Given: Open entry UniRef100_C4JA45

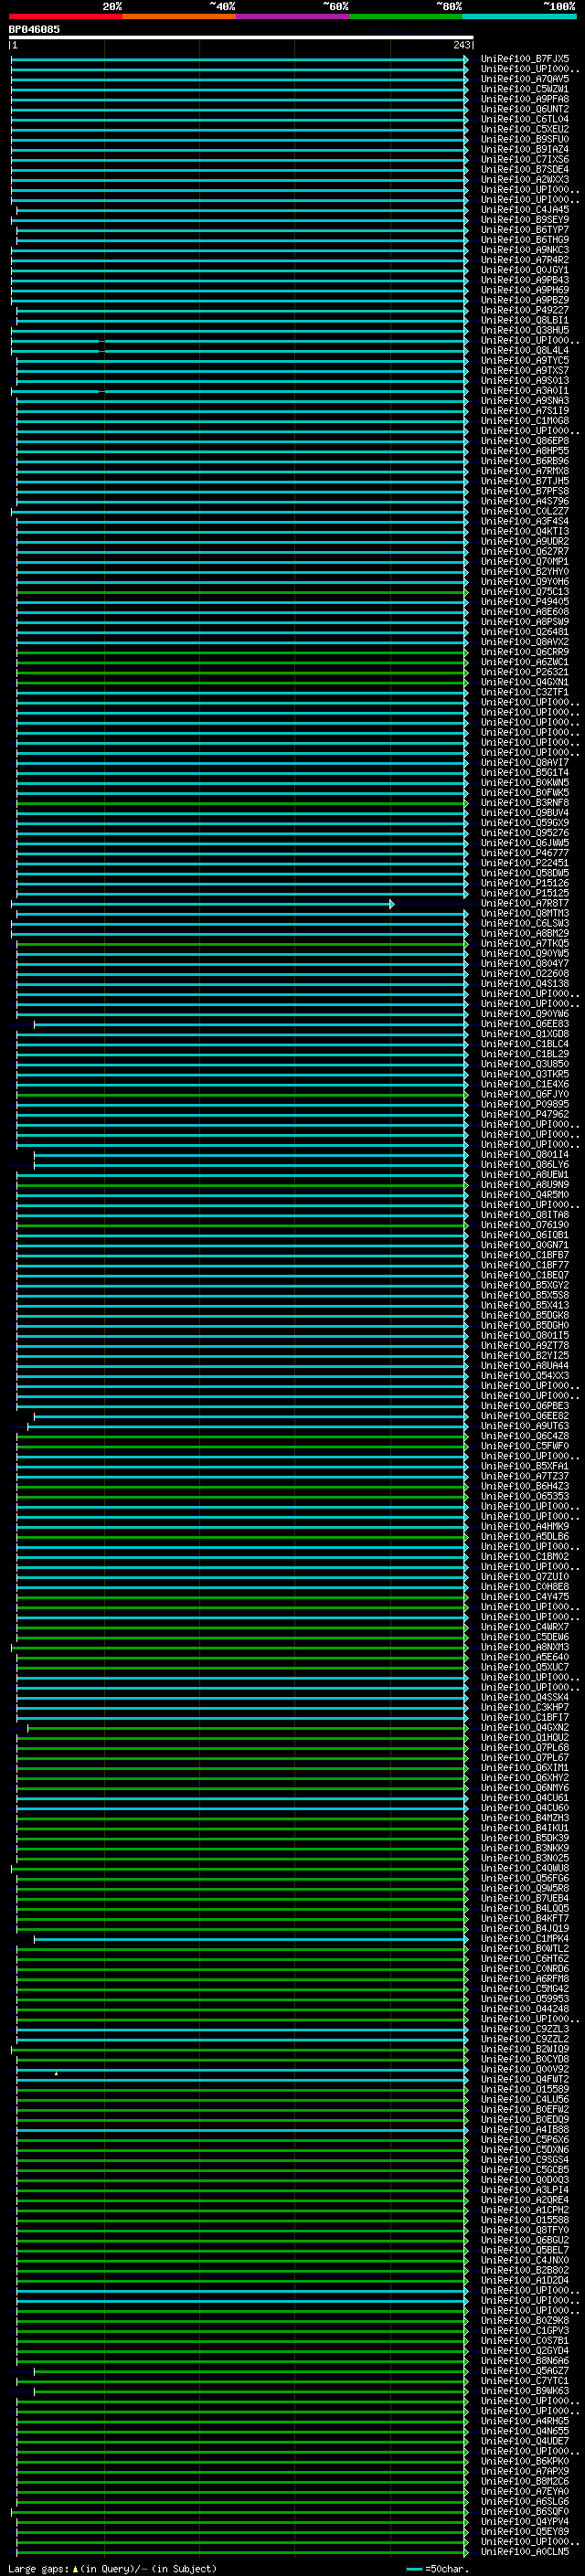Looking at the screenshot, I should pyautogui.click(x=525, y=210).
